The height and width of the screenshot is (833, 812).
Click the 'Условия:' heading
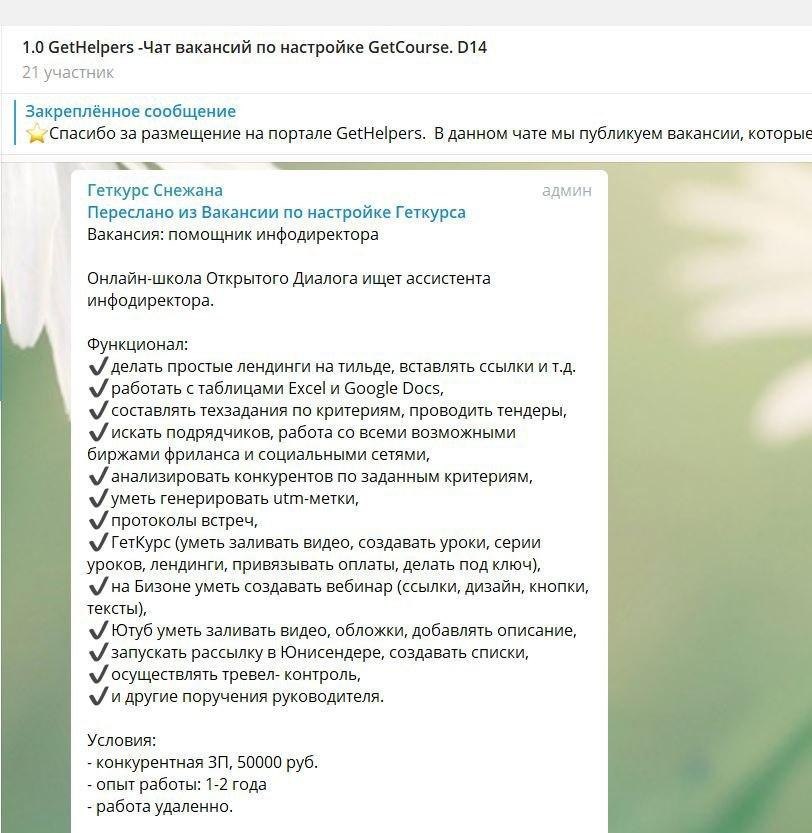click(122, 740)
